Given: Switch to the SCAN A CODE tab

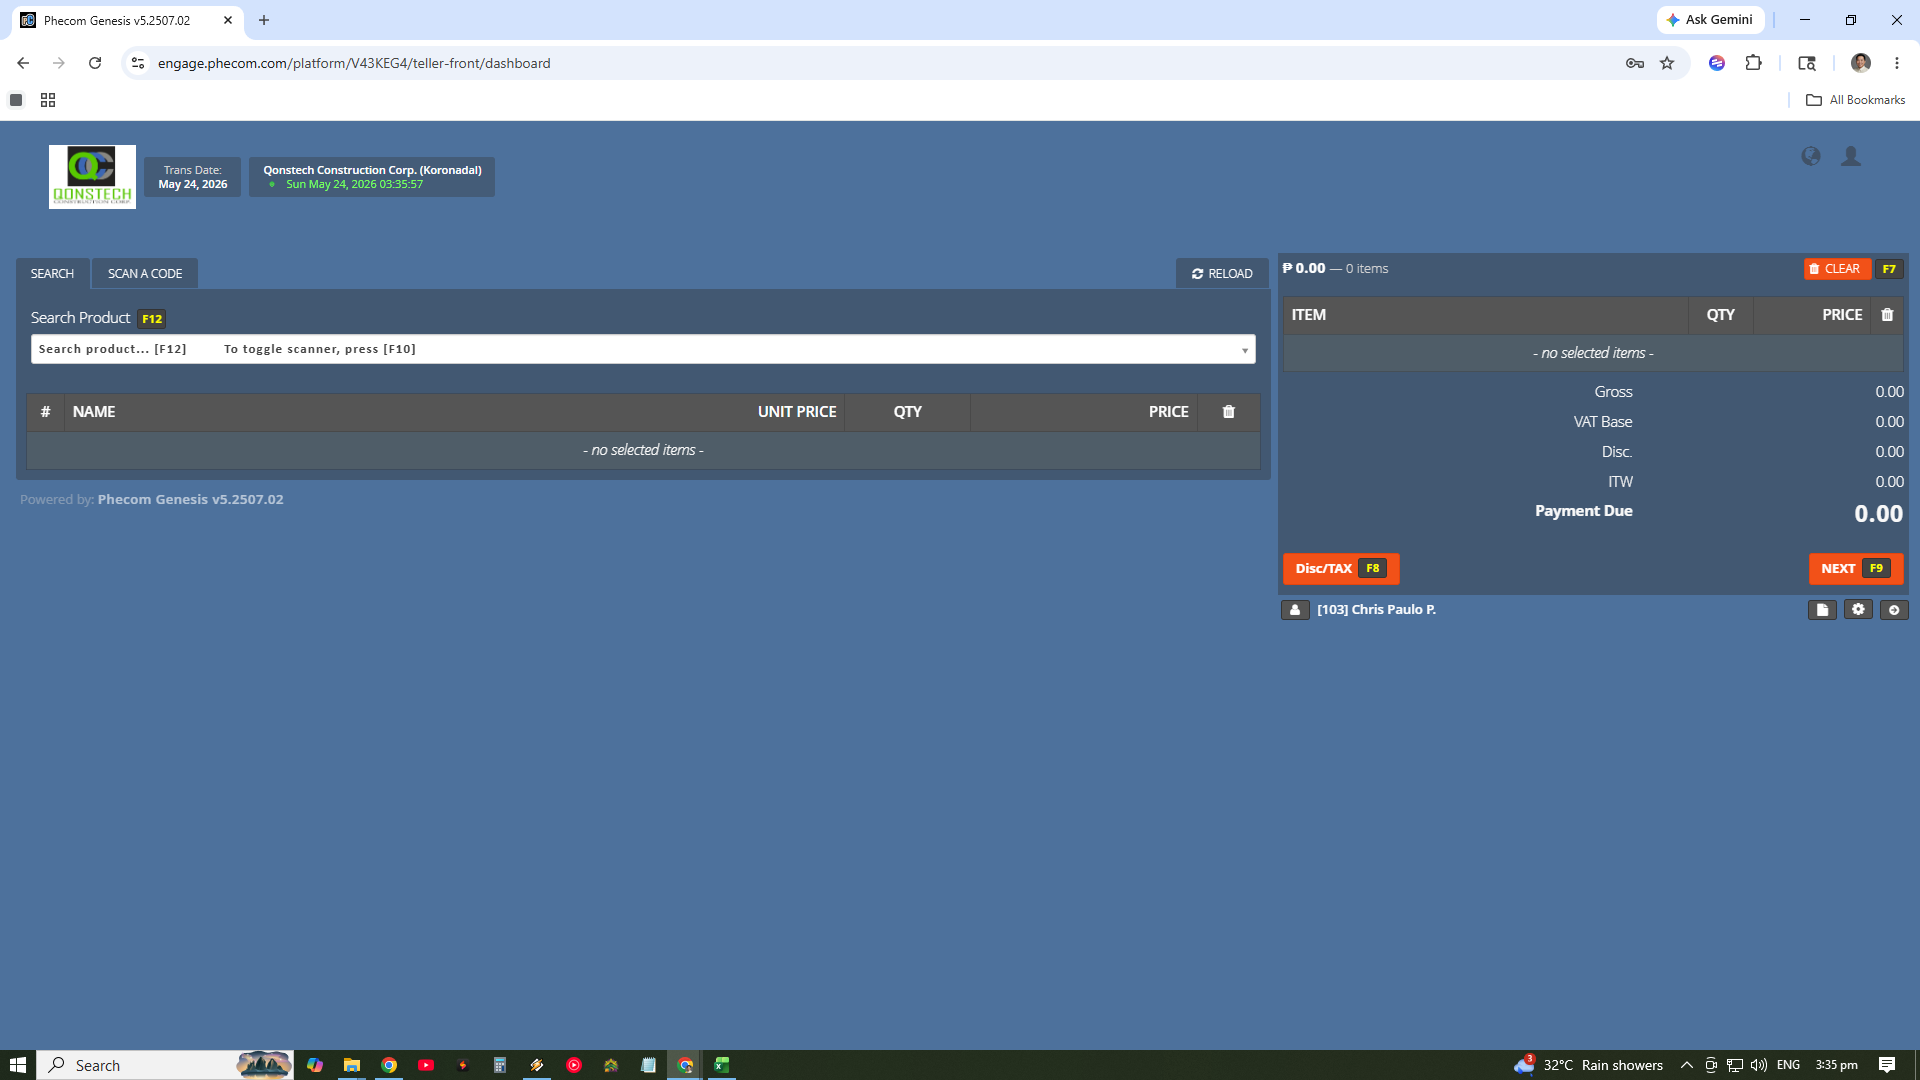Looking at the screenshot, I should click(x=145, y=273).
